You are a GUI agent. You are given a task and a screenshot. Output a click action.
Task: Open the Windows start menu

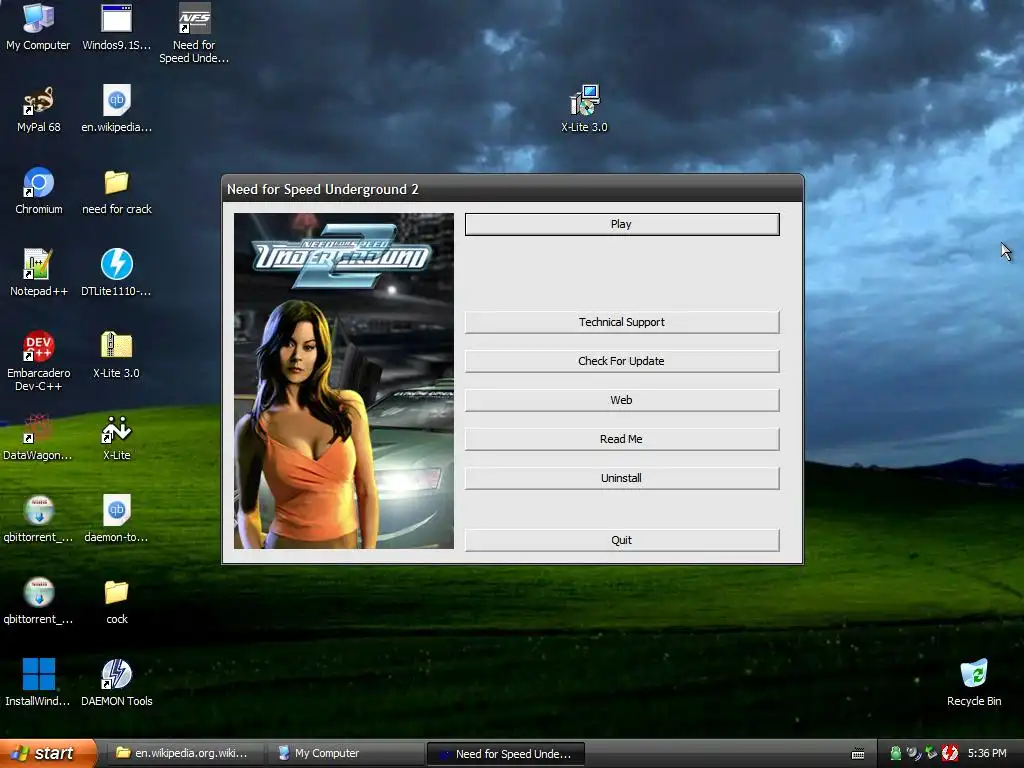[48, 754]
